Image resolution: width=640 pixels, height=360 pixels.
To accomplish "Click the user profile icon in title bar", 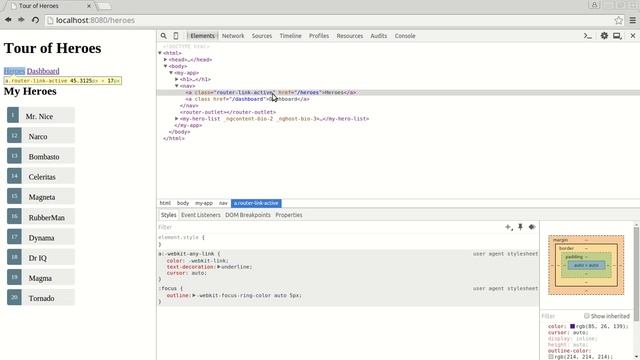I will (594, 5).
